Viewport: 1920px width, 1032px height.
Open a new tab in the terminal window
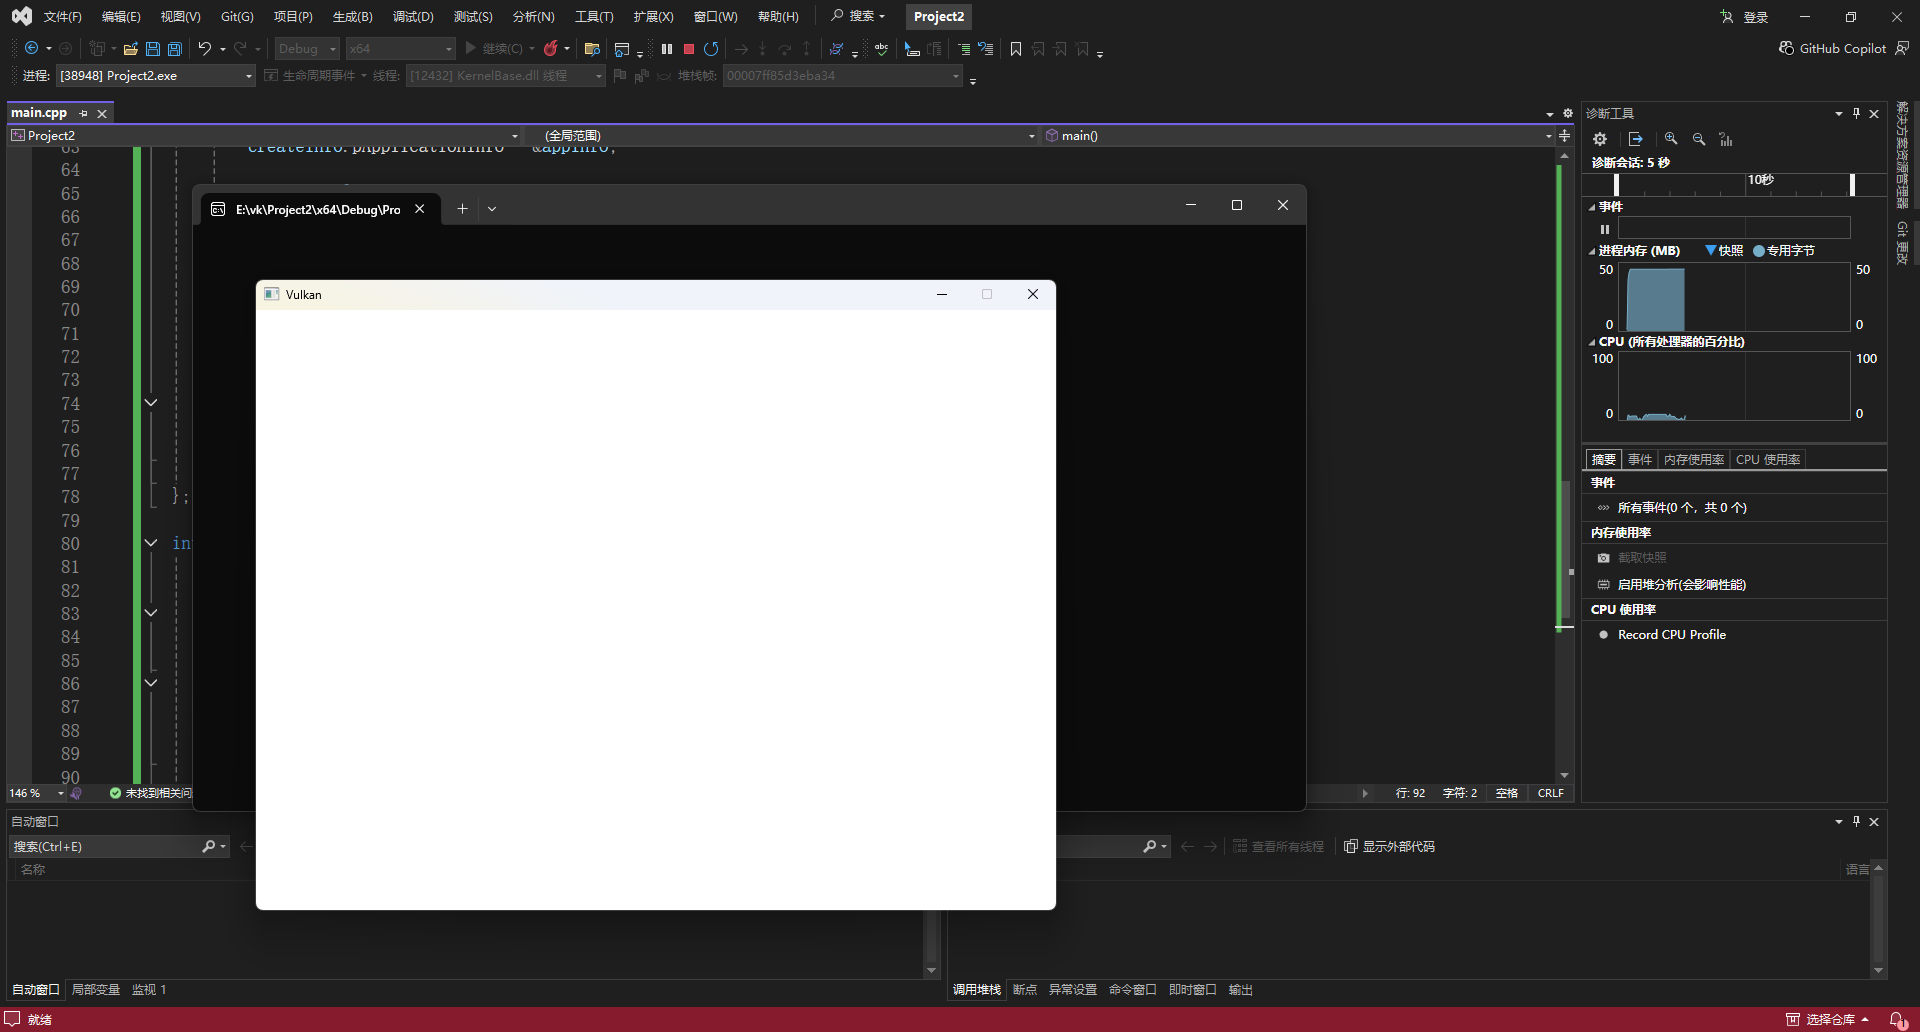pyautogui.click(x=462, y=209)
